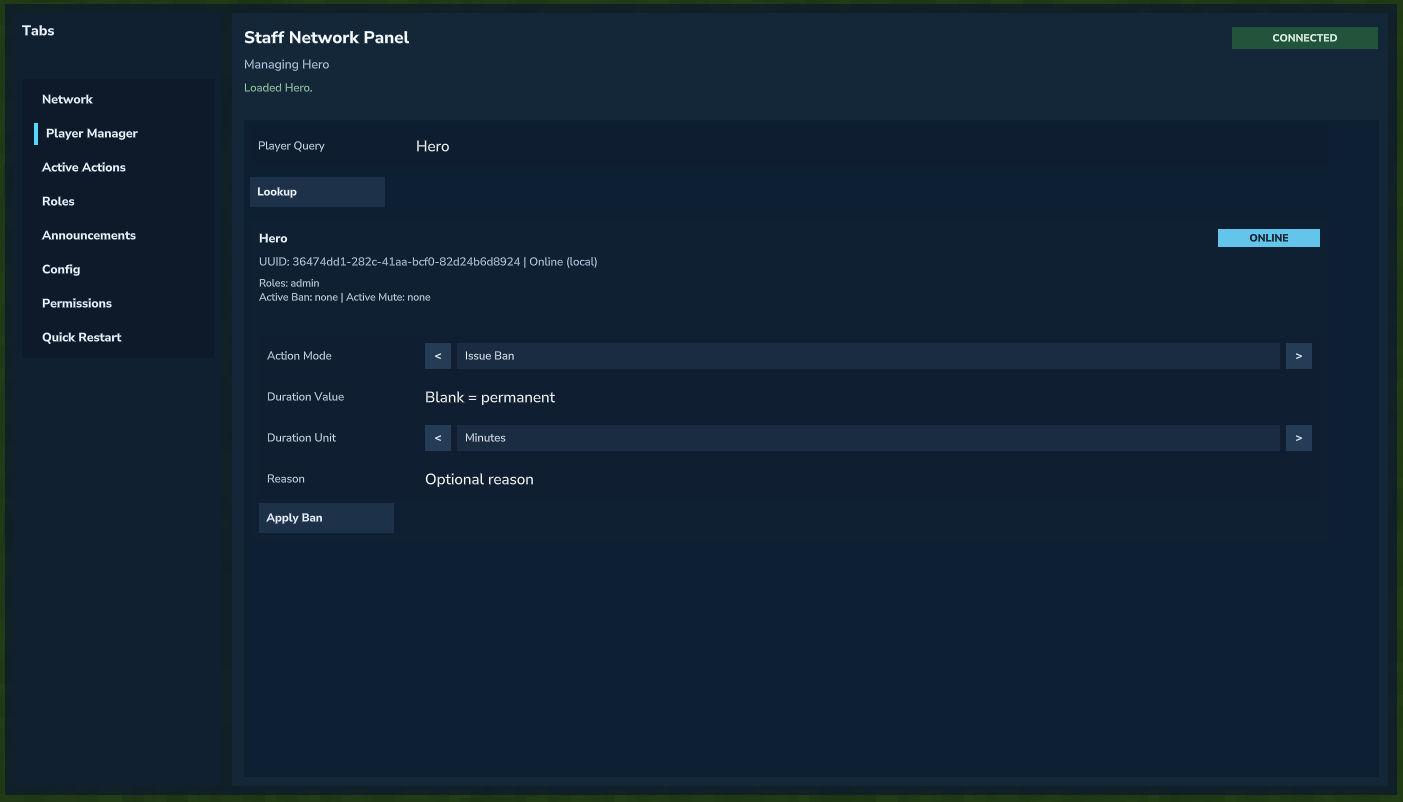Select the Player Manager tab
The image size is (1403, 802).
(92, 134)
